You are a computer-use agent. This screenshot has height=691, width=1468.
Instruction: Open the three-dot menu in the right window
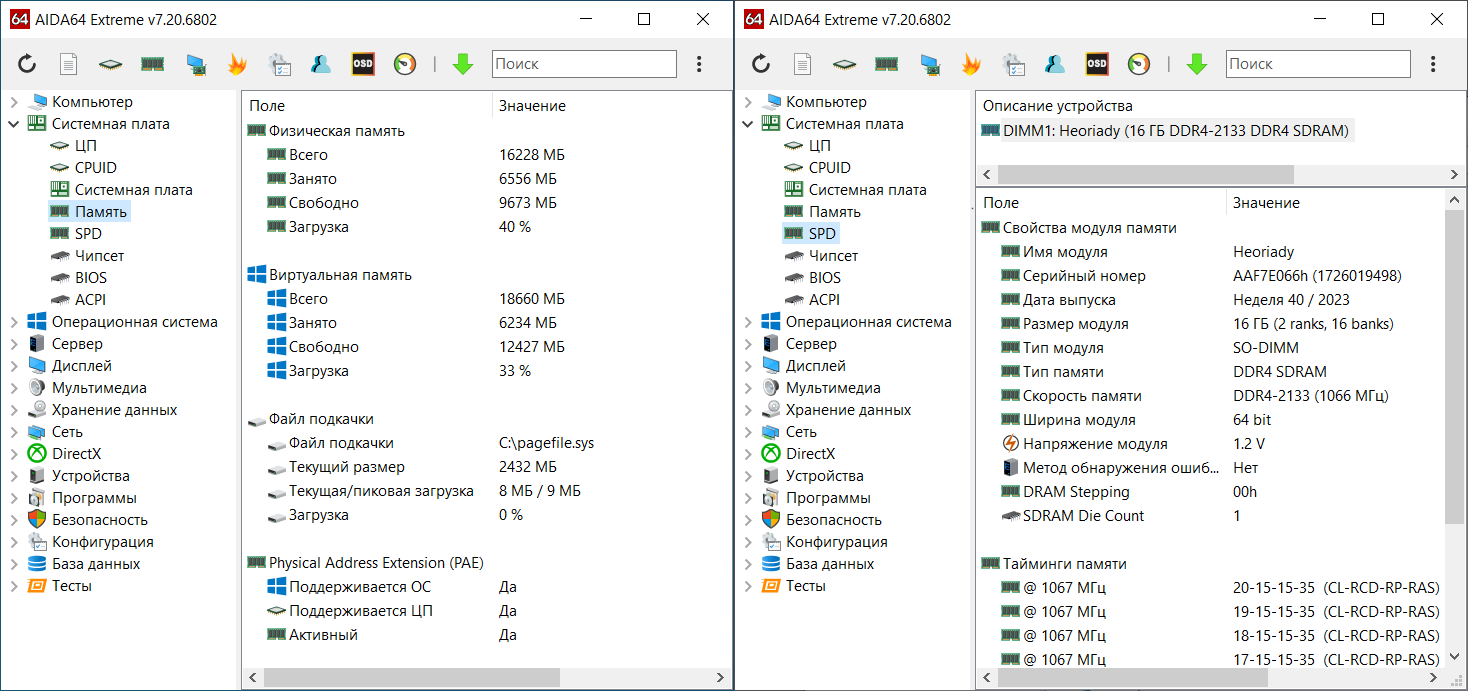(x=1433, y=64)
